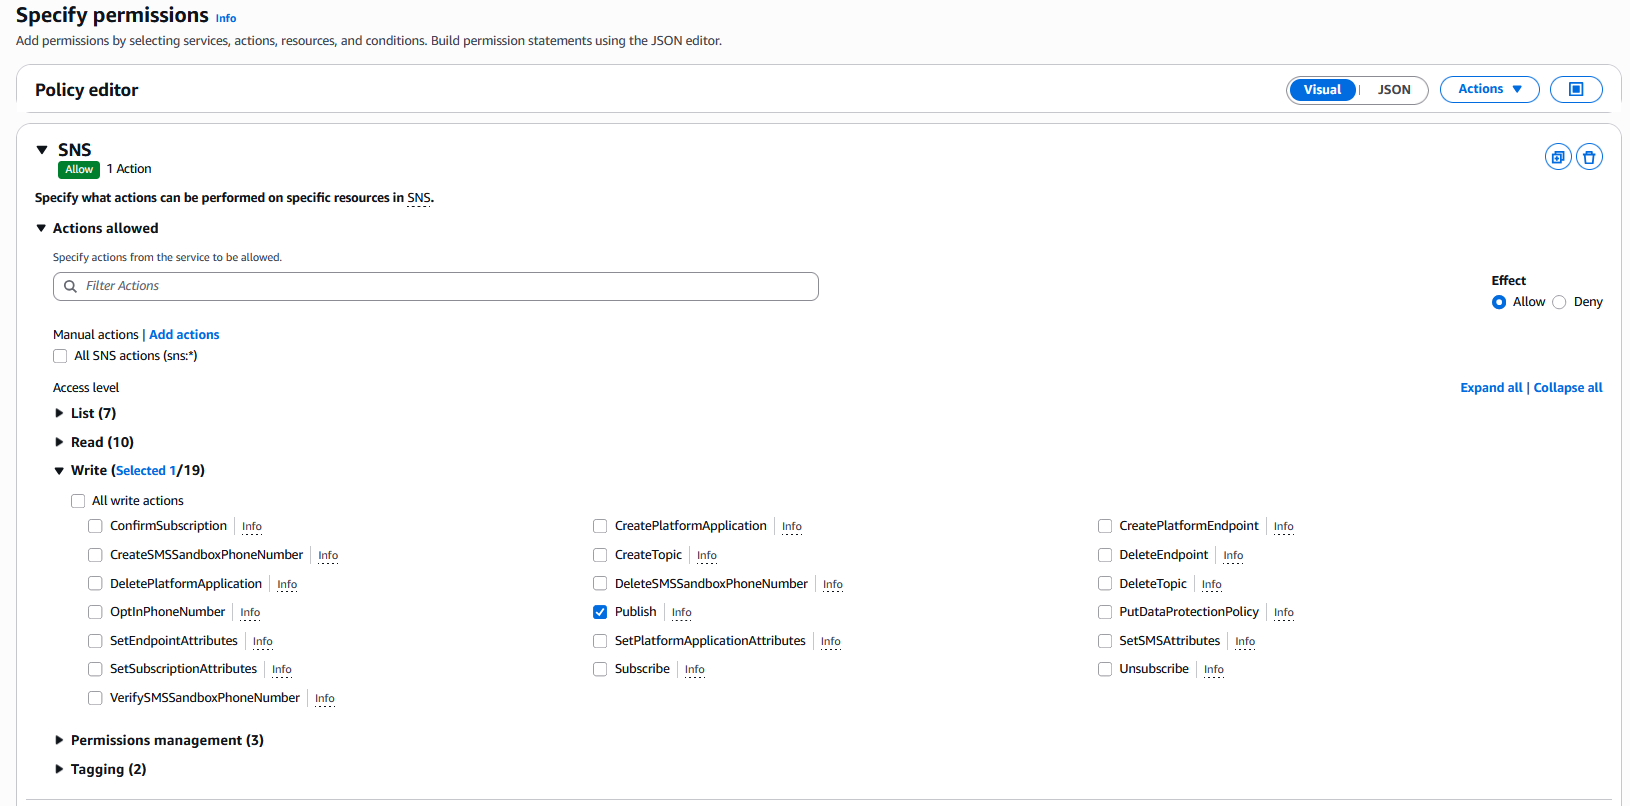The width and height of the screenshot is (1630, 806).
Task: Check the DeletePlatformApplication checkbox
Action: (x=95, y=584)
